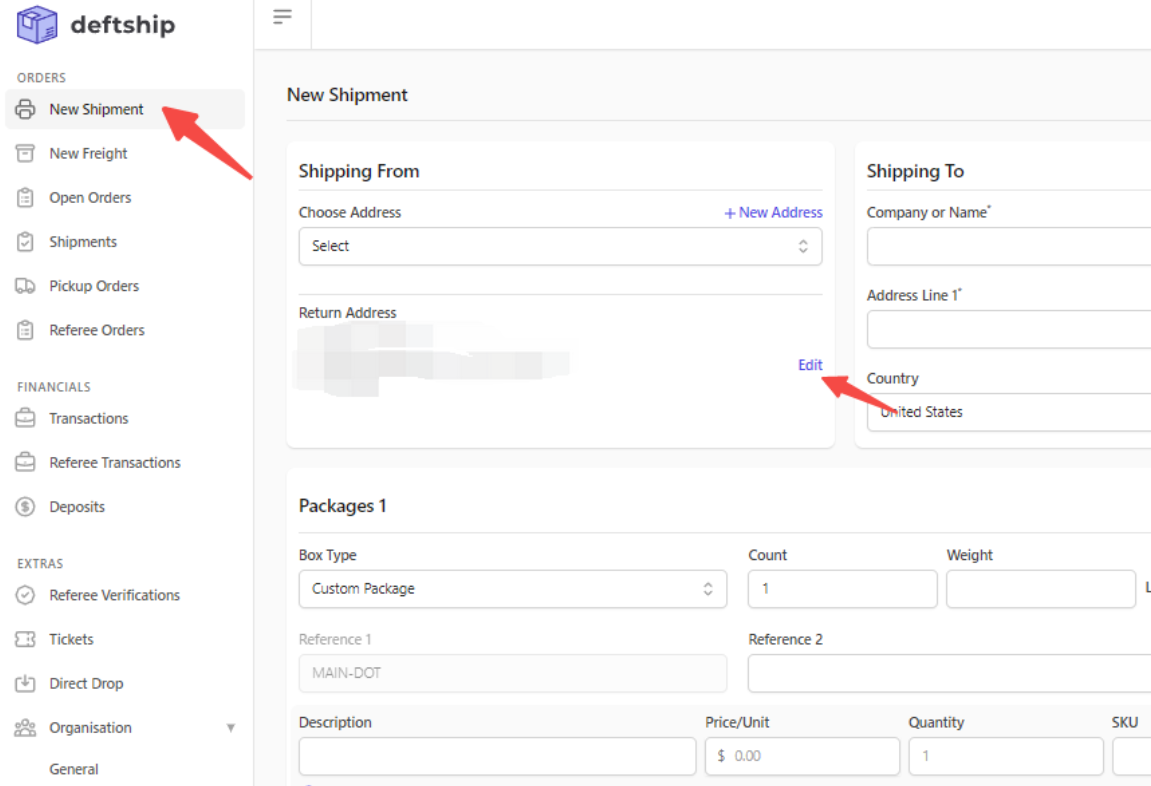Open the Box Type dropdown
This screenshot has height=786, width=1151.
(512, 588)
